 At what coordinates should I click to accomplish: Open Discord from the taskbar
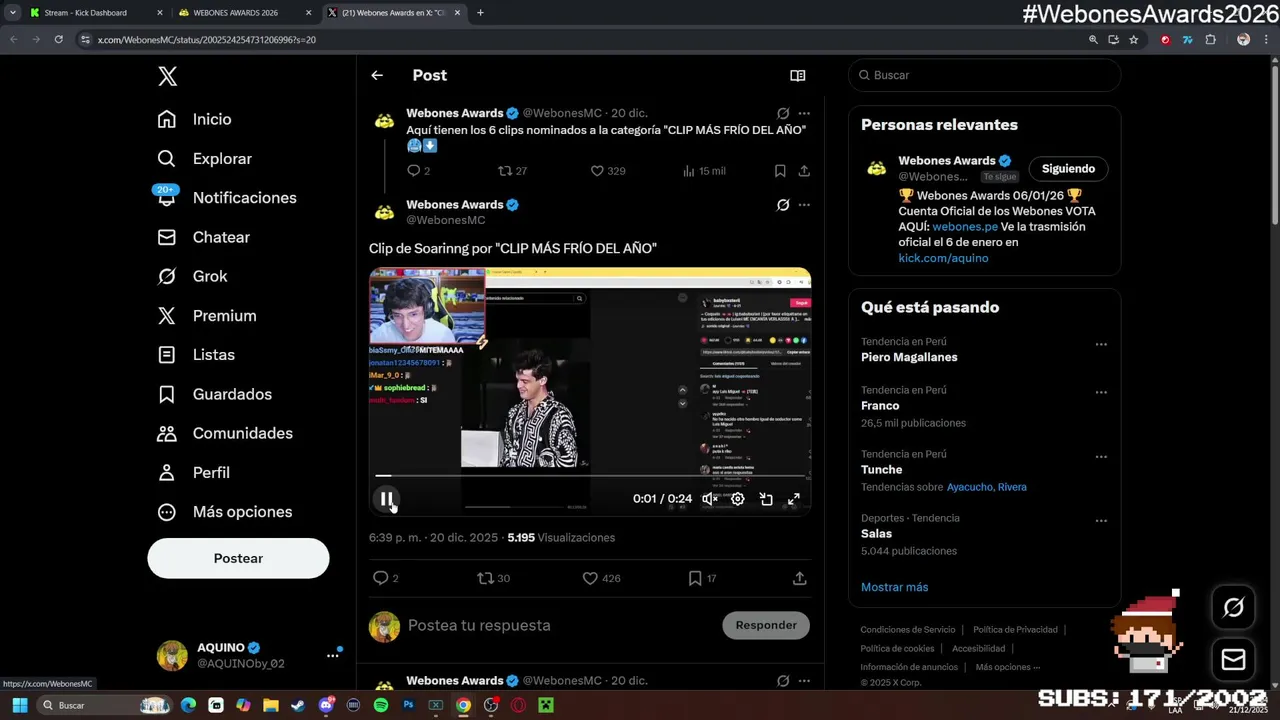pyautogui.click(x=326, y=705)
